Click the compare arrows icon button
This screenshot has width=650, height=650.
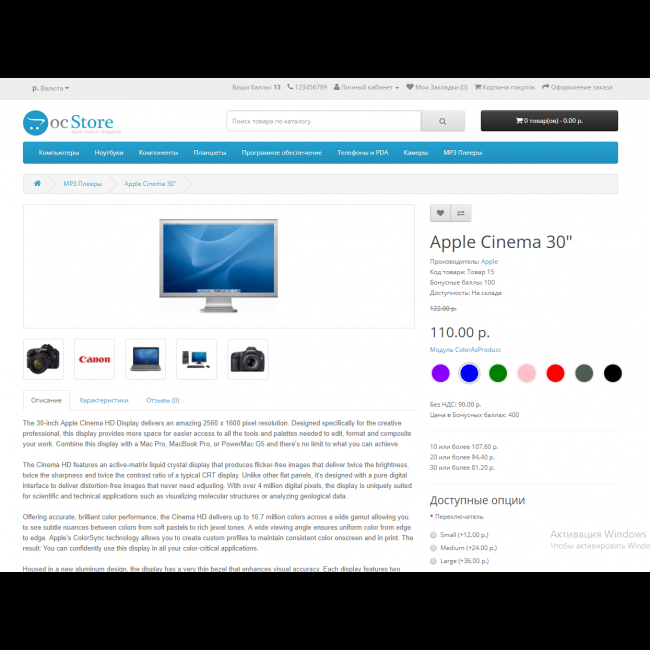coord(461,213)
